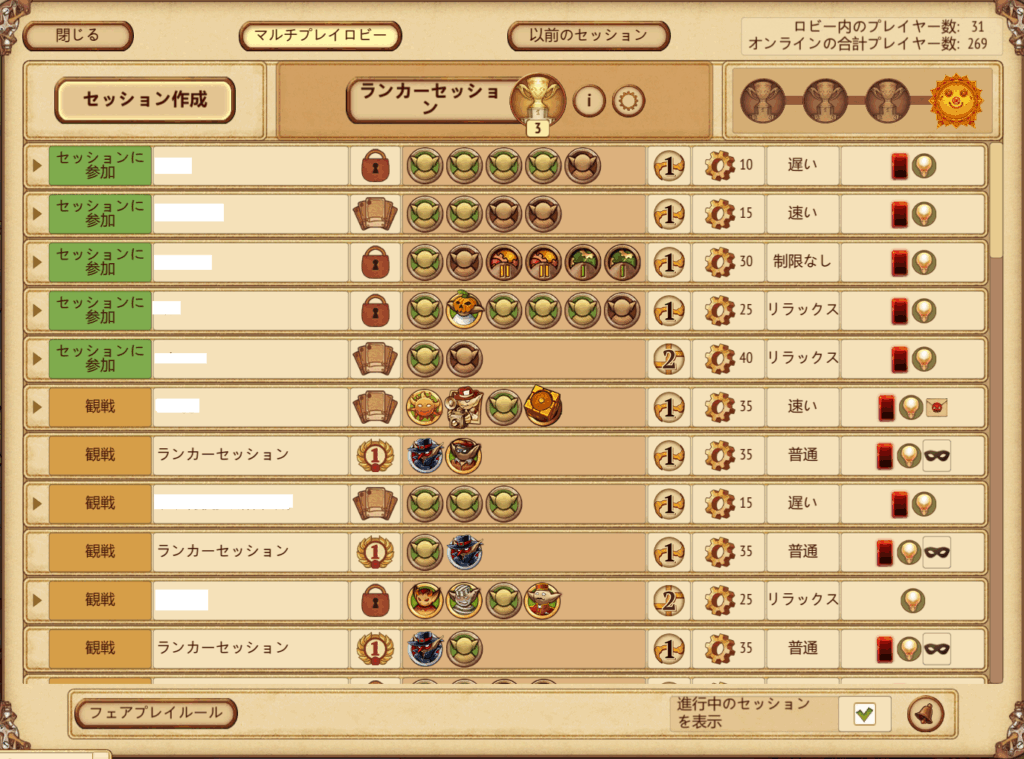Screen dimensions: 1024x759
Task: Toggle 進行中のセッションを表示 checkbox
Action: (x=865, y=714)
